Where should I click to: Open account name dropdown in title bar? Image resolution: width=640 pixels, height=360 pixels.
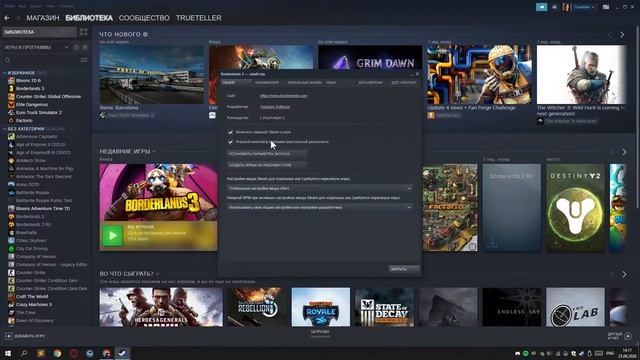pyautogui.click(x=584, y=7)
